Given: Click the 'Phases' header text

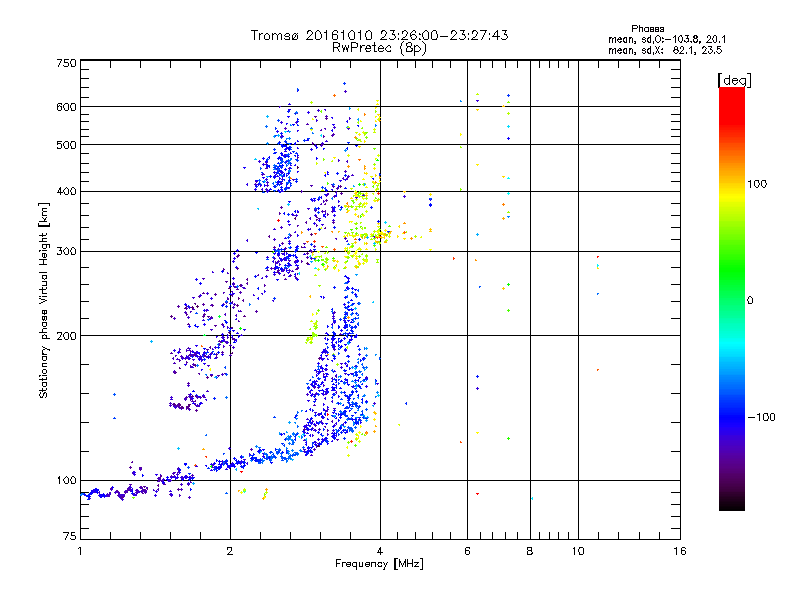Looking at the screenshot, I should [x=647, y=29].
